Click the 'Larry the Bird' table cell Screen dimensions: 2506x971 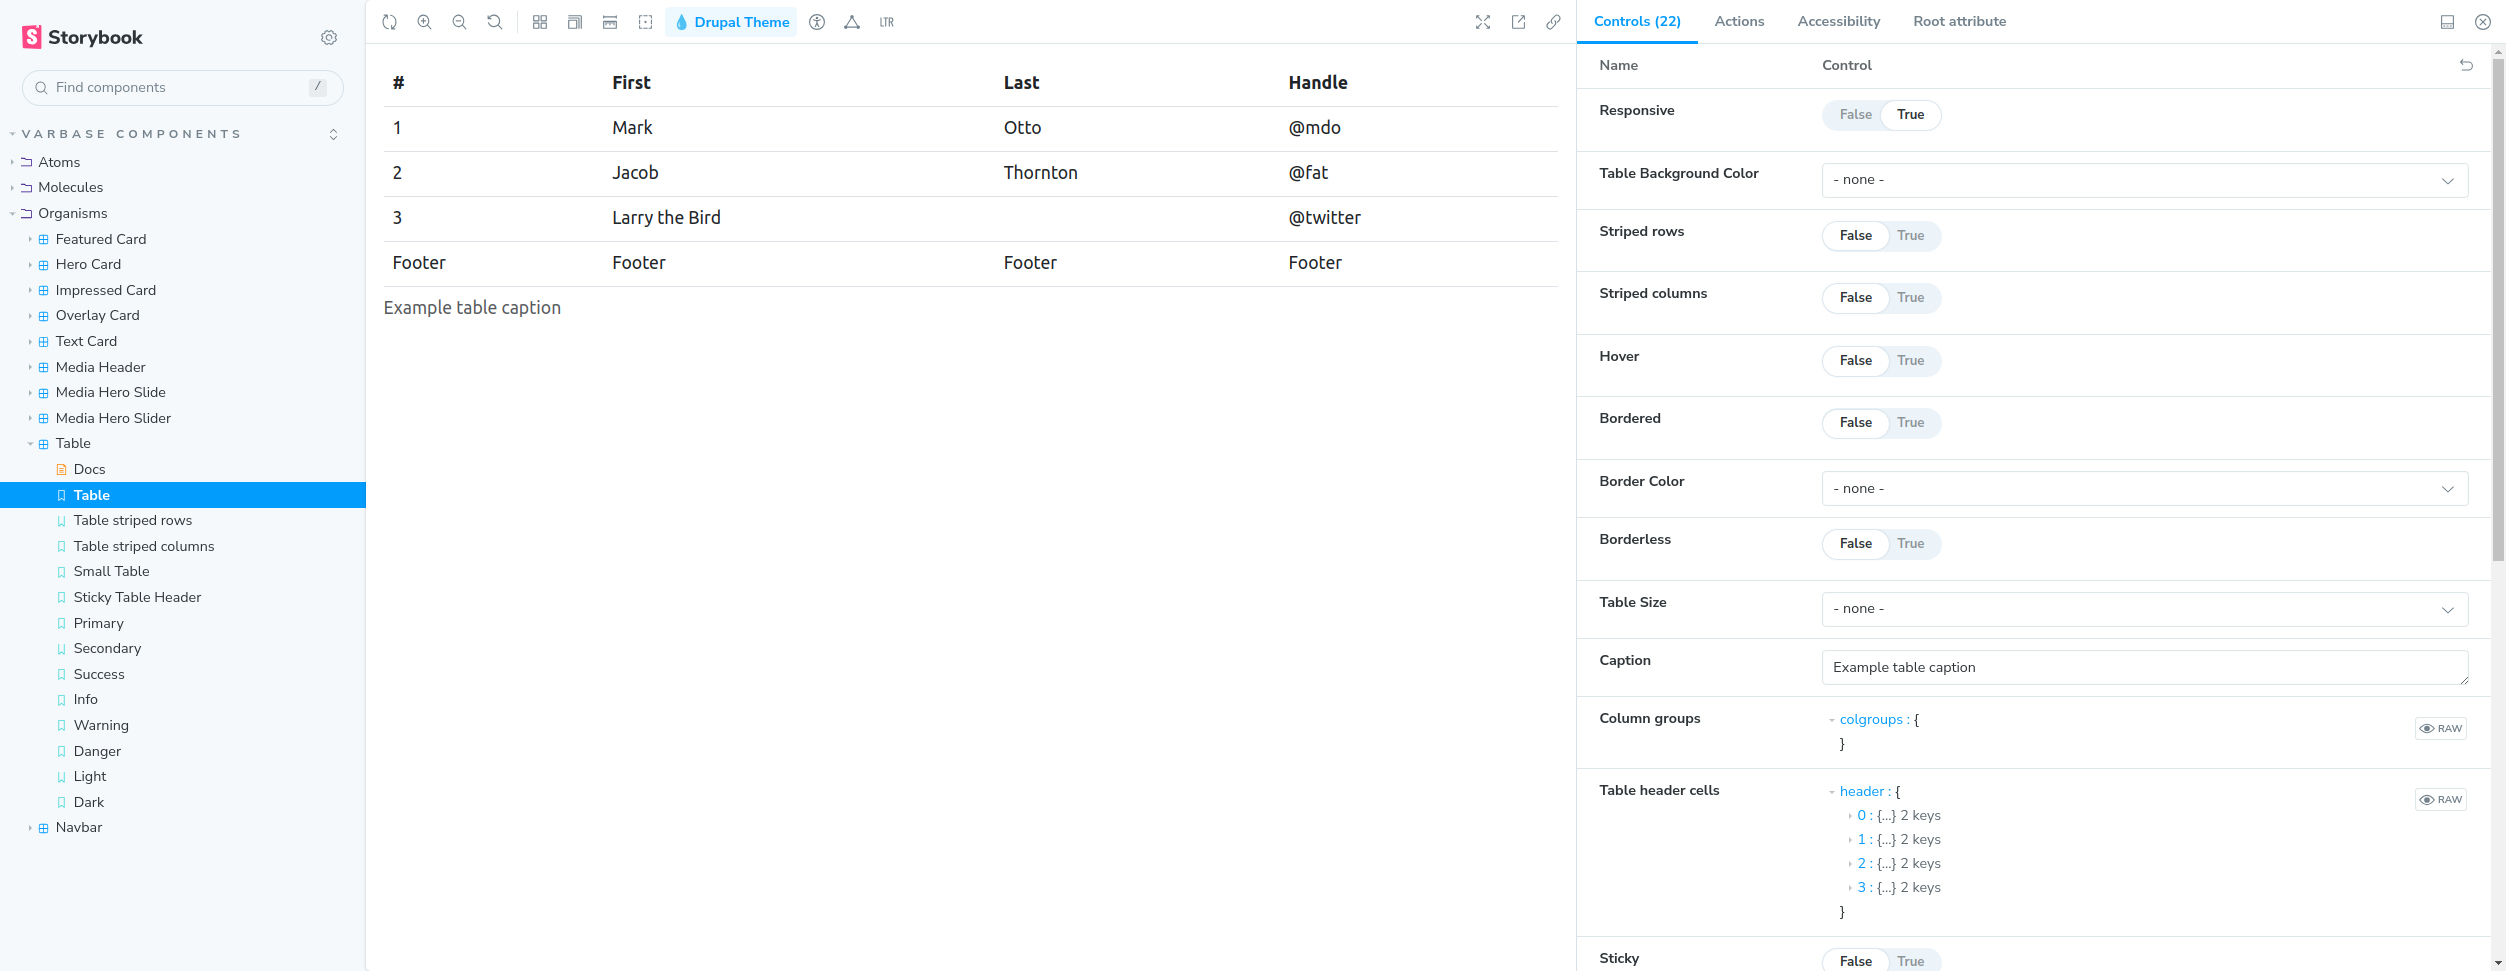[666, 218]
